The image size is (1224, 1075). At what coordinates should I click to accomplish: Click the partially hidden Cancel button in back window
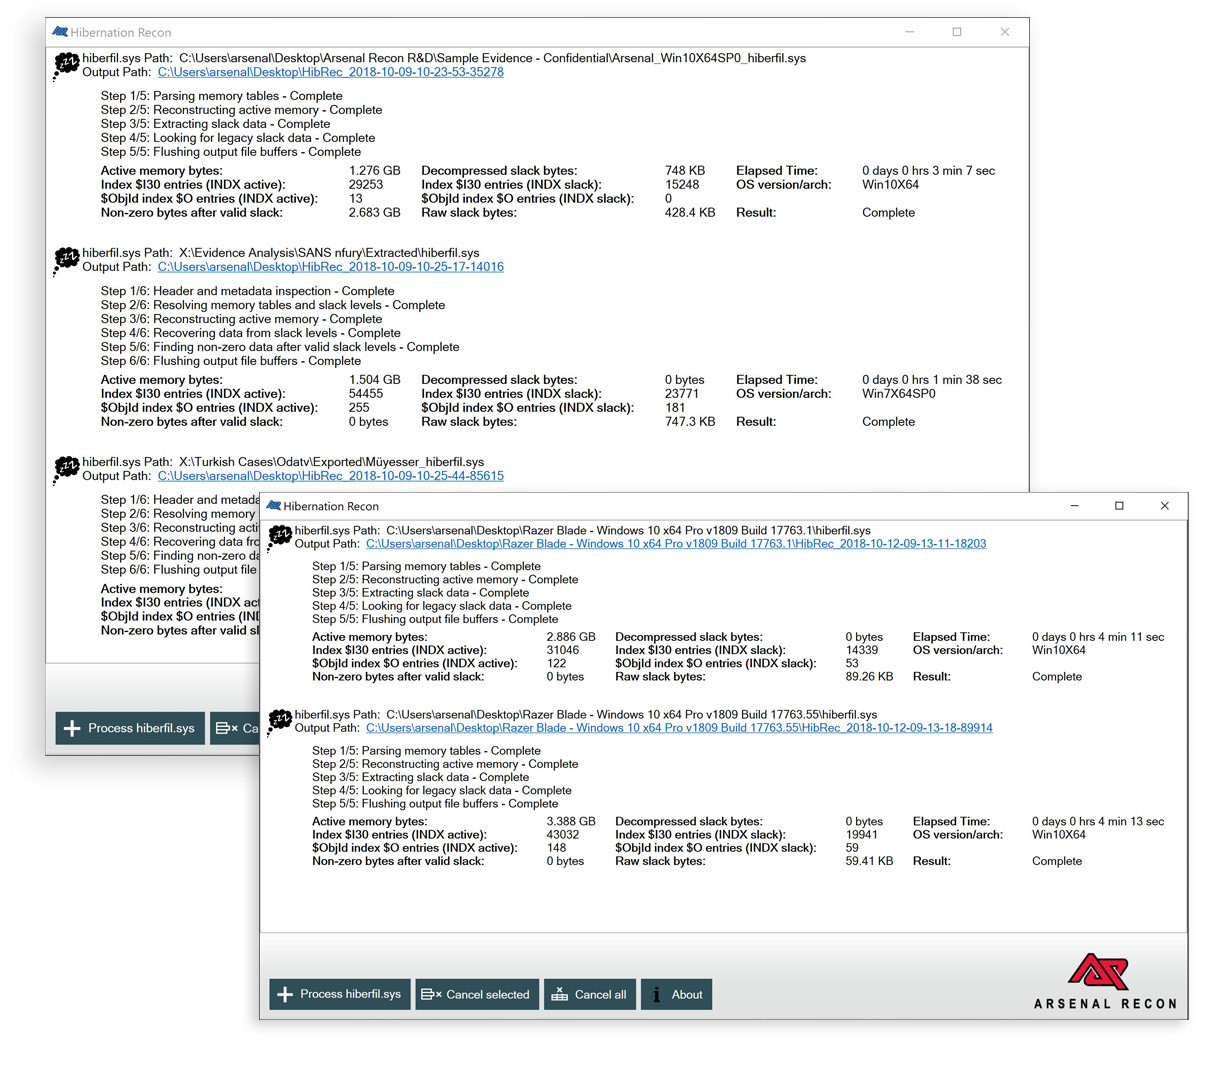[x=234, y=728]
